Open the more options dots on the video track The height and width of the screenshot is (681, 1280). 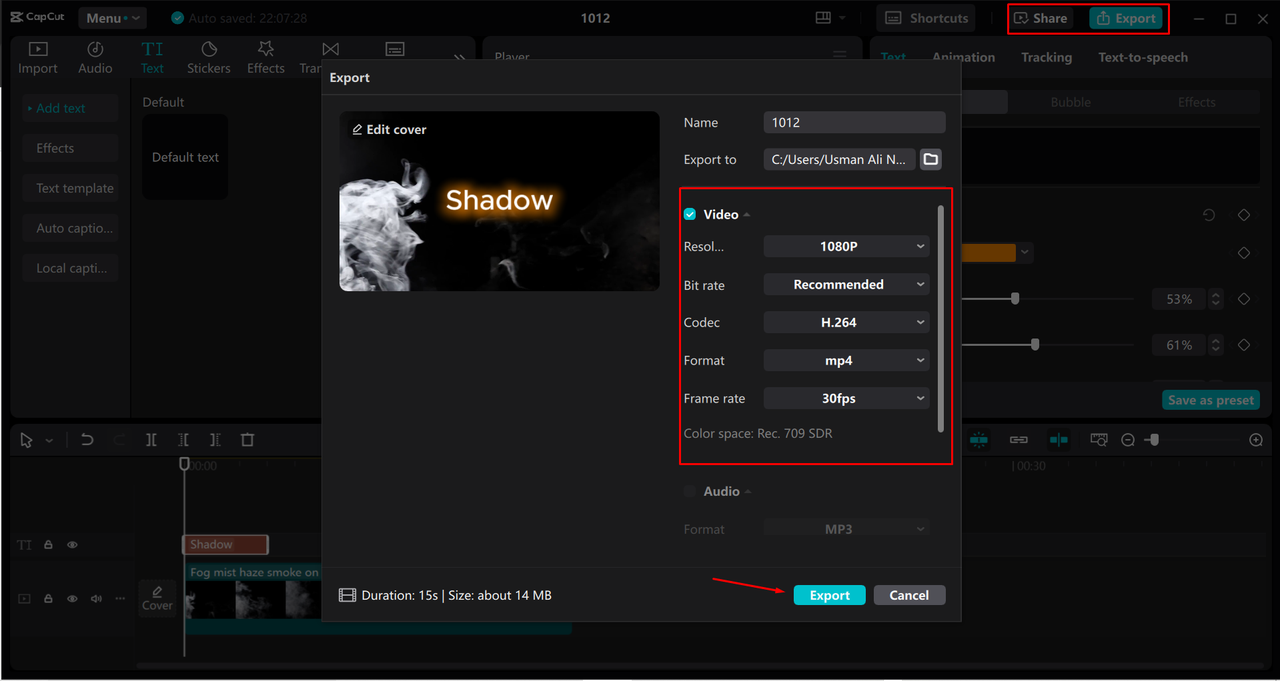[x=120, y=599]
